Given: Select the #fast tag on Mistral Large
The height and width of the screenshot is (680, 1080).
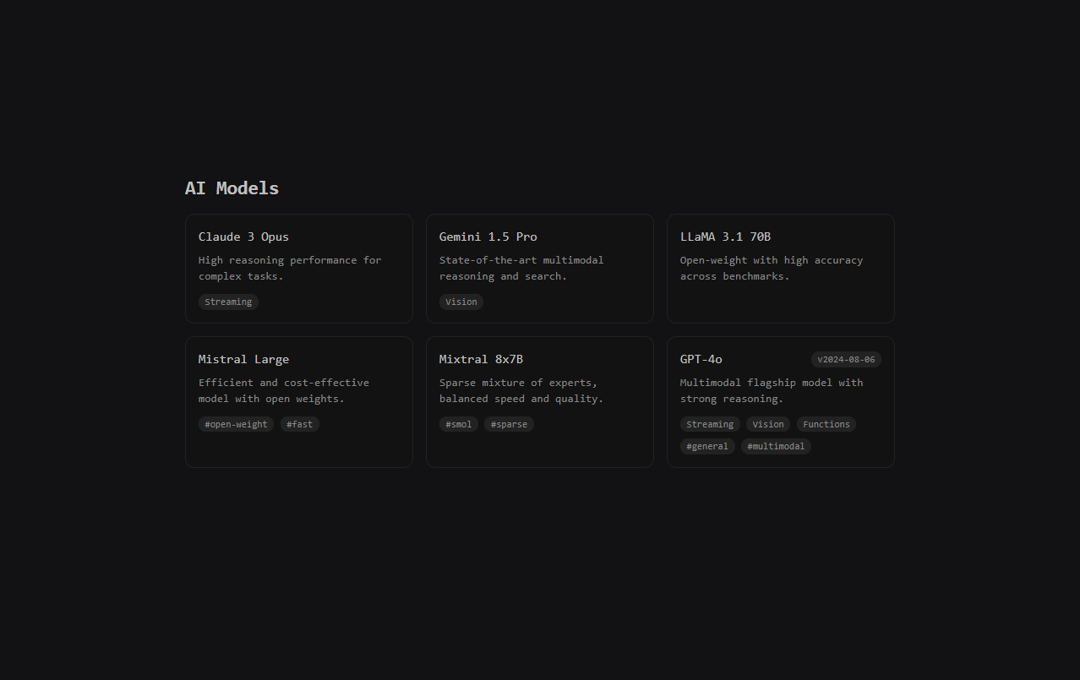Looking at the screenshot, I should click(300, 424).
